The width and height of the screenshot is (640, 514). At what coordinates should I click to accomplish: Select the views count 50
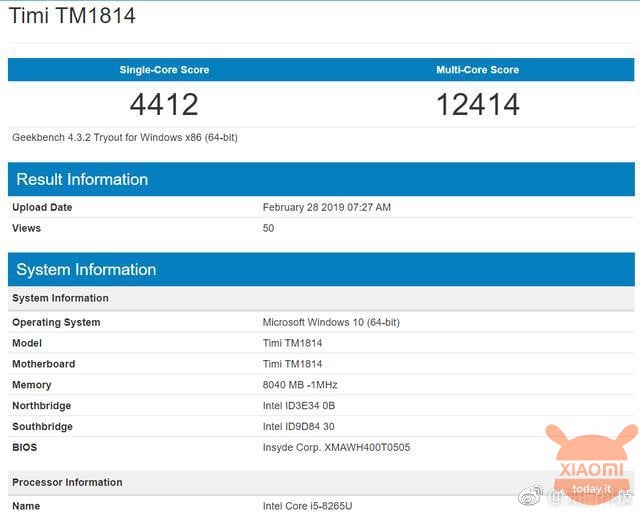268,228
